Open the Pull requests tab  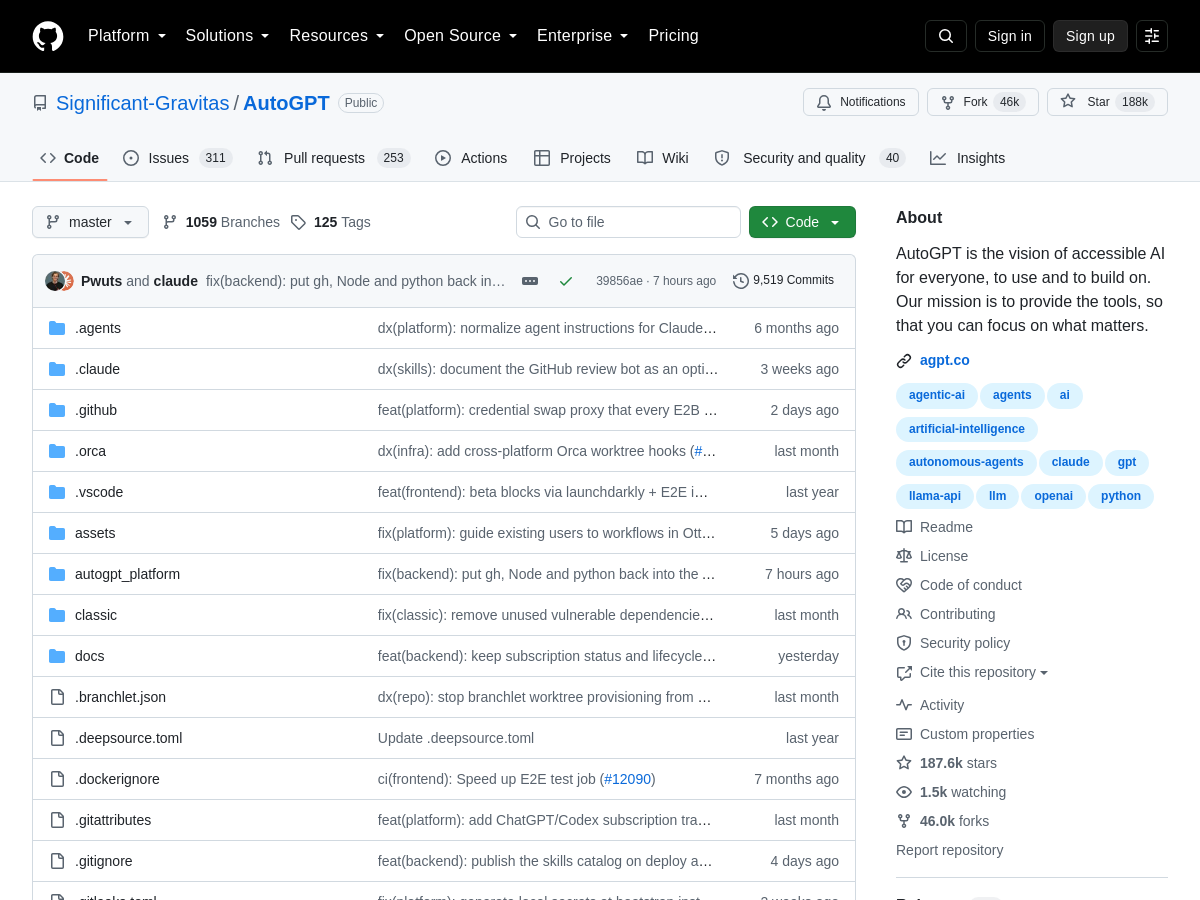click(x=333, y=158)
